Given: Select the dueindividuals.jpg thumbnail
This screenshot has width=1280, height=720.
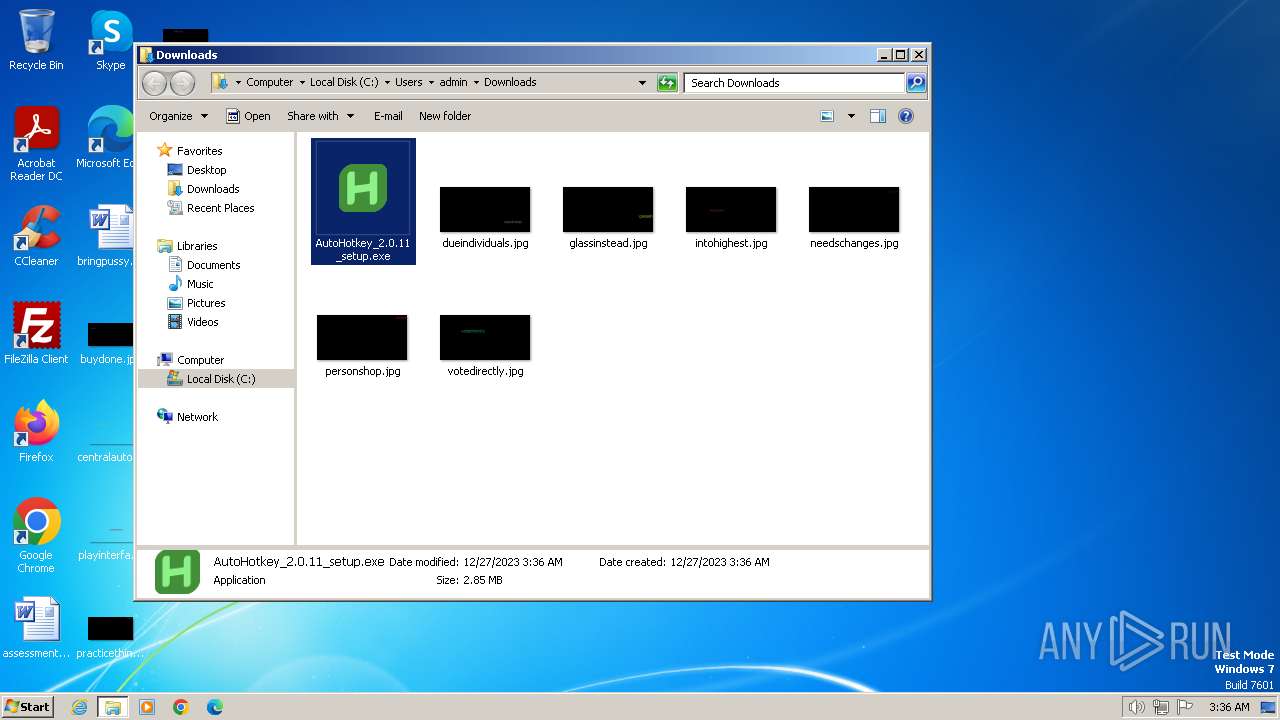Looking at the screenshot, I should tap(485, 209).
